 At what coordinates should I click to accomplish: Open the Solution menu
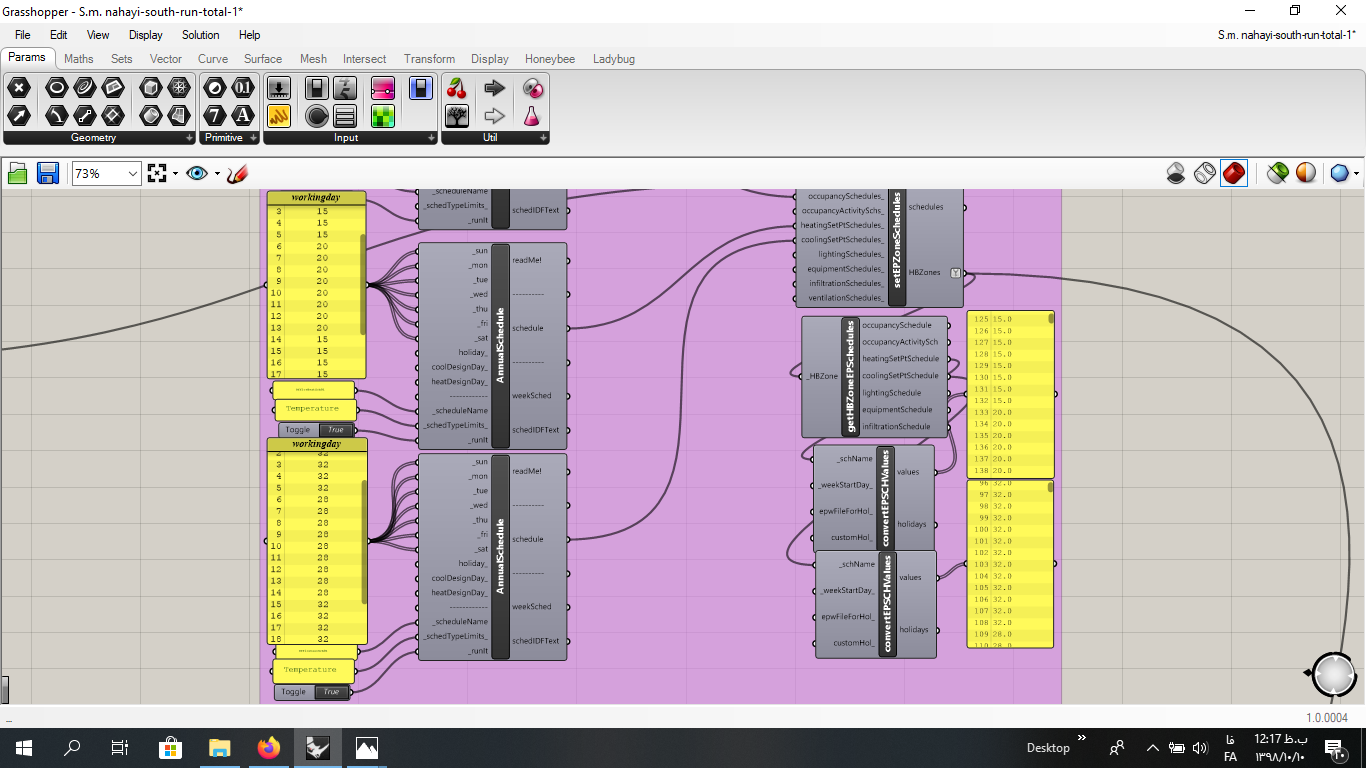coord(200,35)
